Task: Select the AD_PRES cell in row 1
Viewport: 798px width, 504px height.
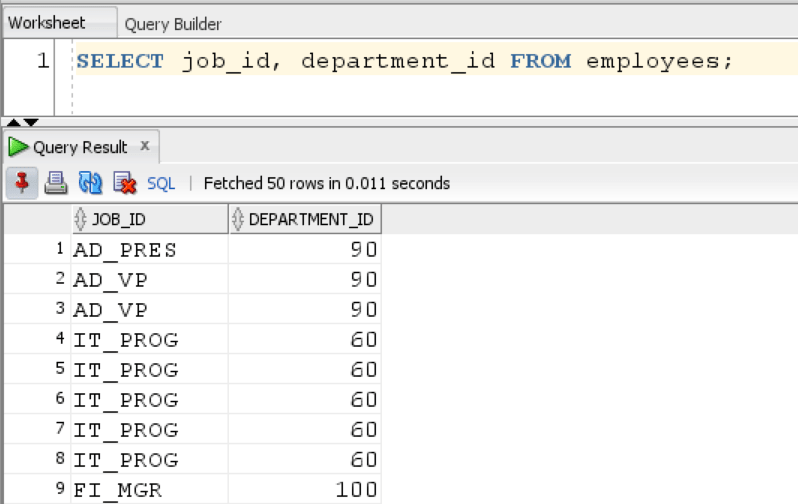Action: coord(125,250)
